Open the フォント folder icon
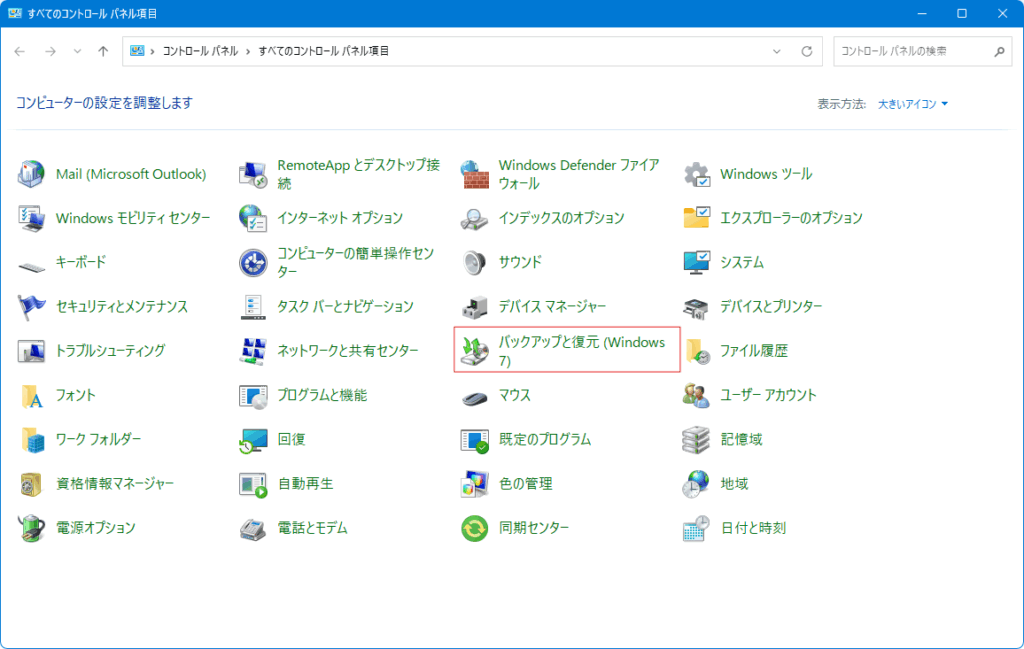Viewport: 1024px width, 649px height. (x=31, y=395)
